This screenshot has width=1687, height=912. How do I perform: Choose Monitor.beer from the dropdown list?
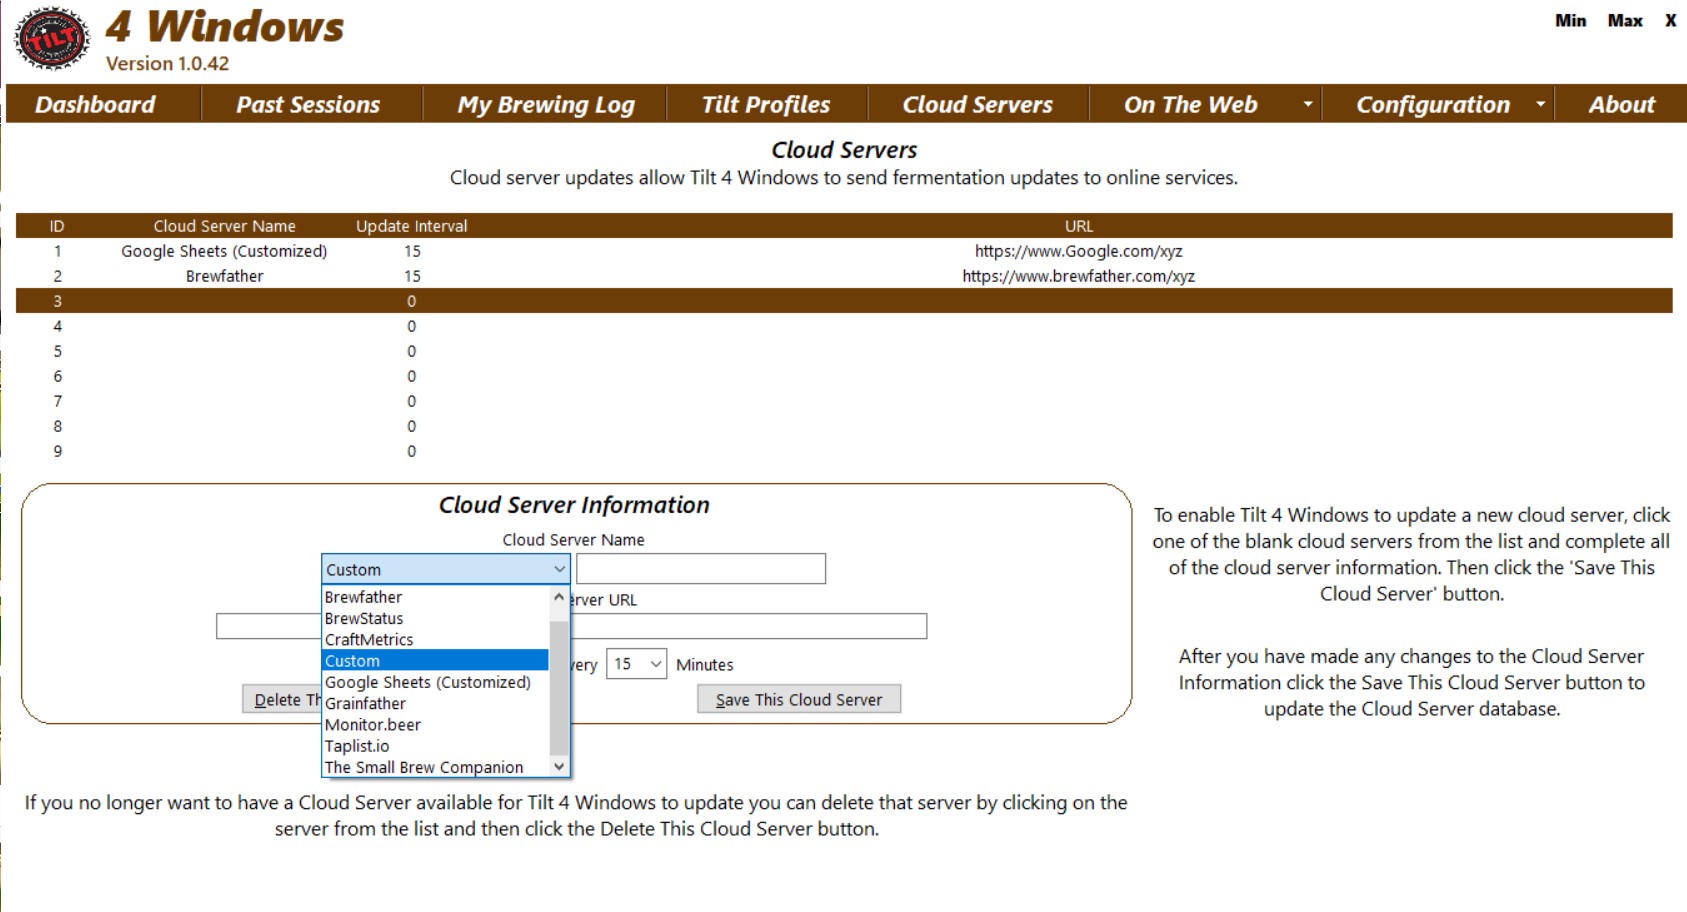coord(435,724)
